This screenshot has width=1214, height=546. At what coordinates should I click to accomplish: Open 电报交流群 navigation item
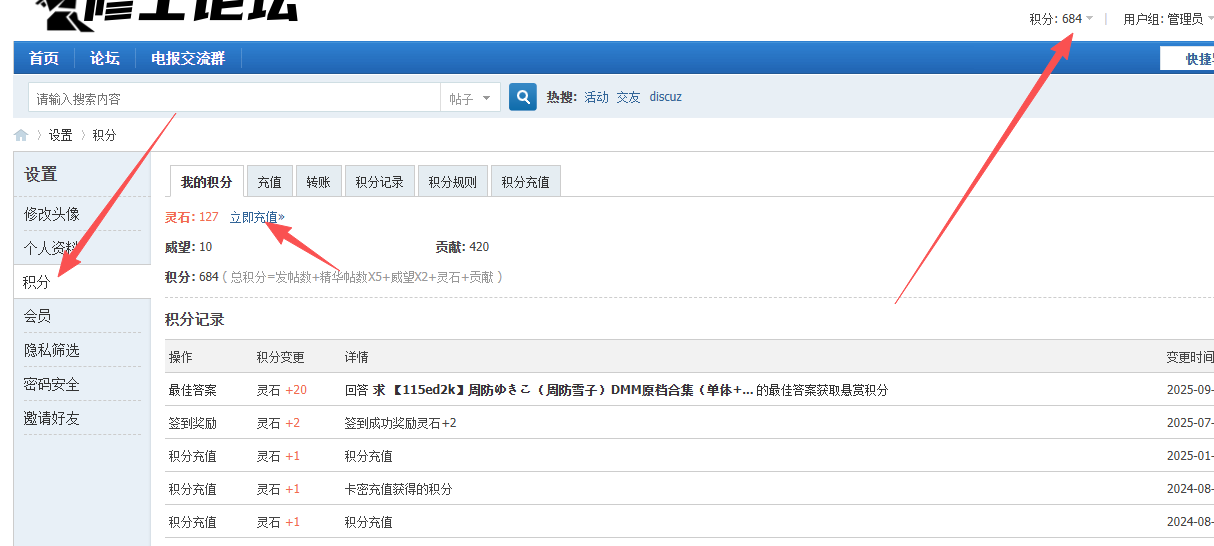[x=188, y=58]
